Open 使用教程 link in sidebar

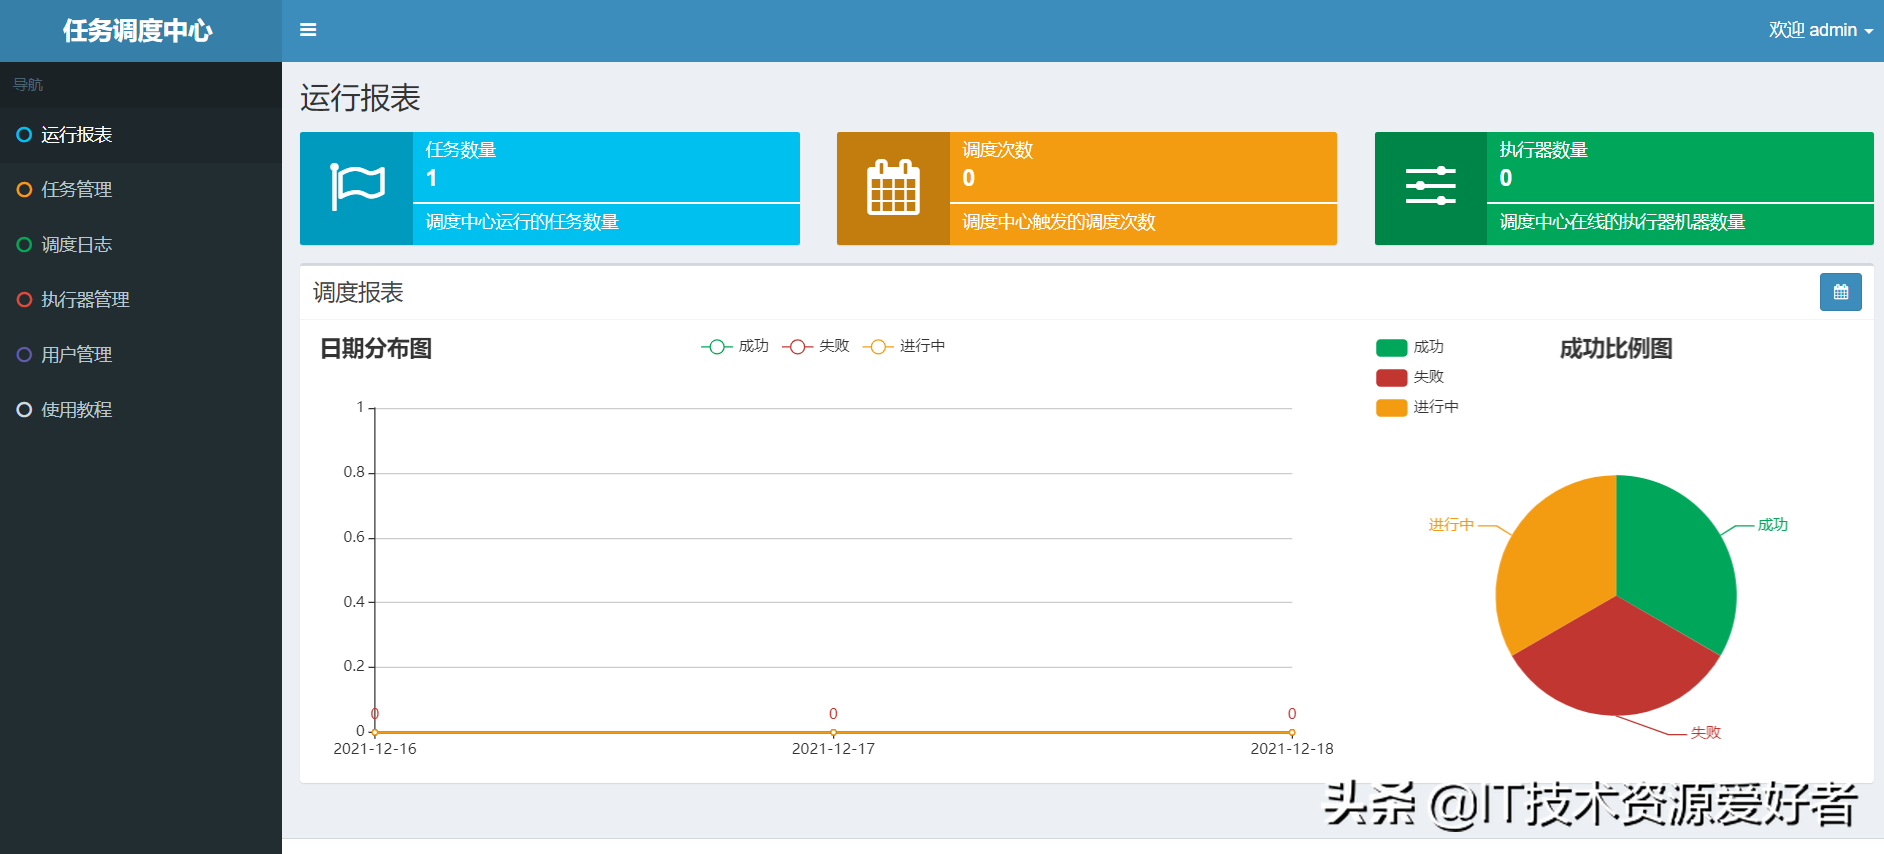141,410
